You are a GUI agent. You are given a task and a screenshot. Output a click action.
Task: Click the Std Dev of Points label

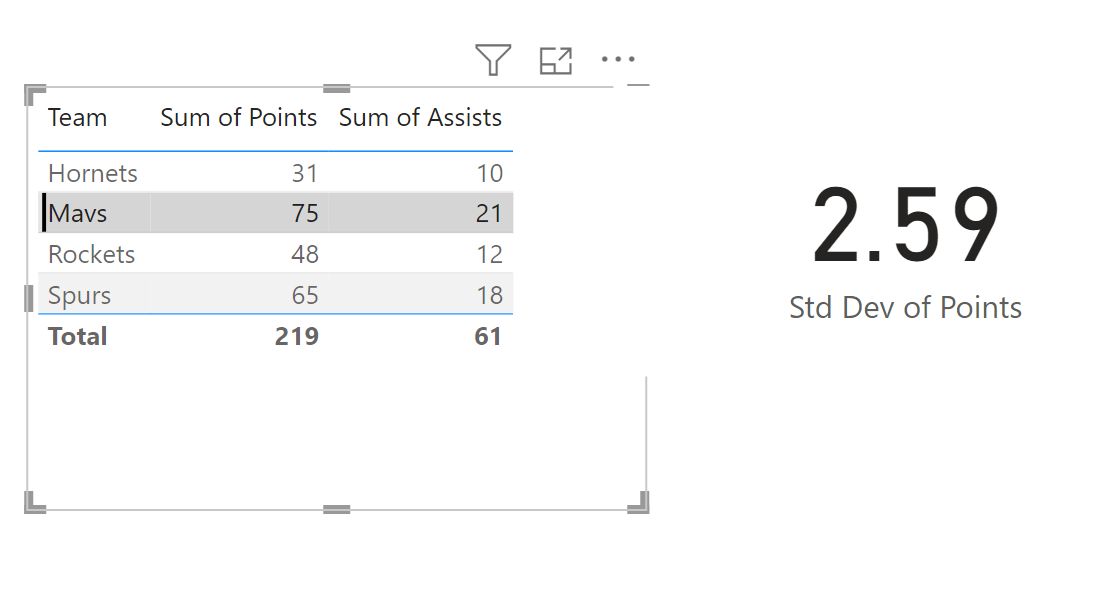[x=906, y=307]
